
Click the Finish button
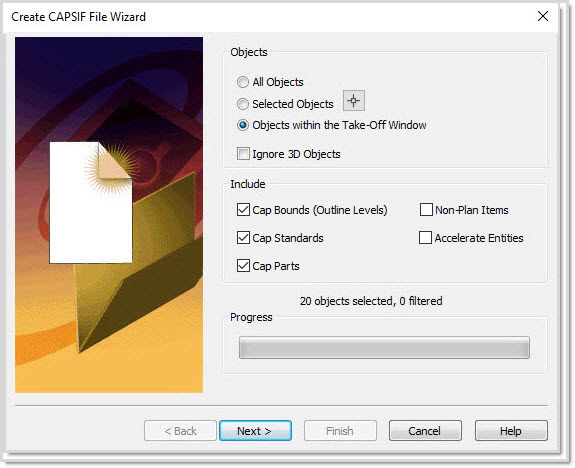coord(340,431)
